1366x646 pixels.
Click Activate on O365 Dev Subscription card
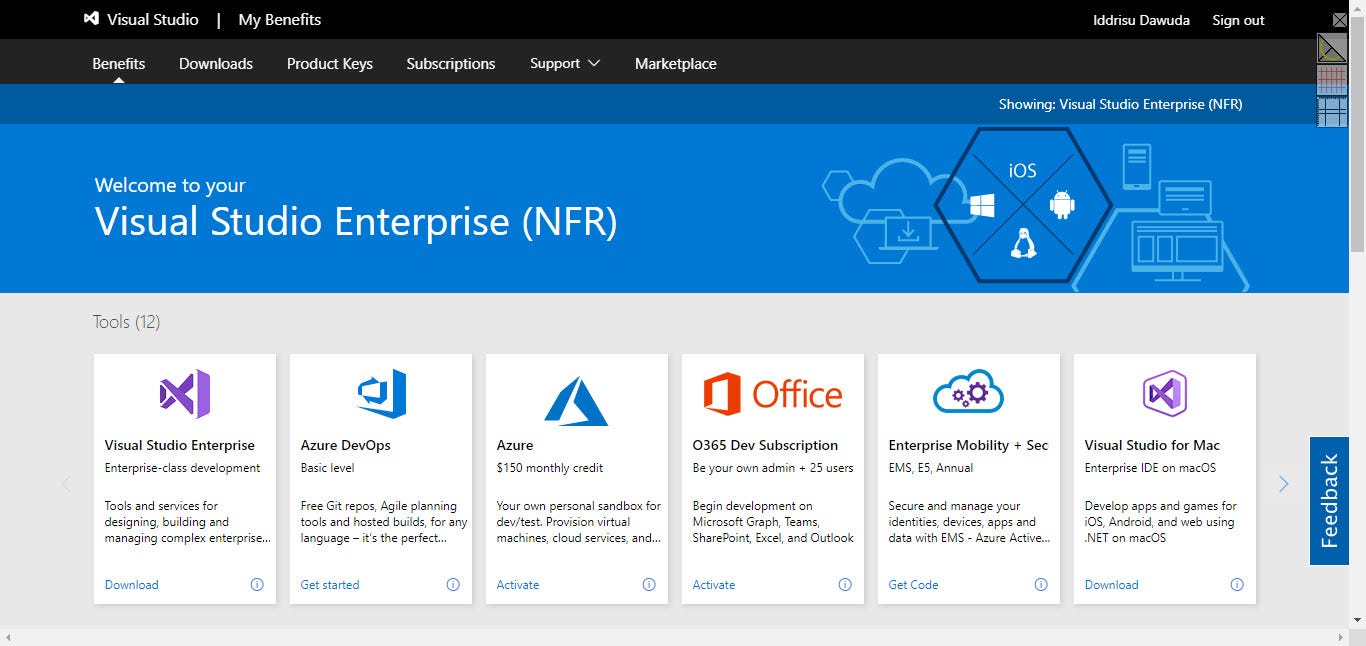[x=714, y=585]
